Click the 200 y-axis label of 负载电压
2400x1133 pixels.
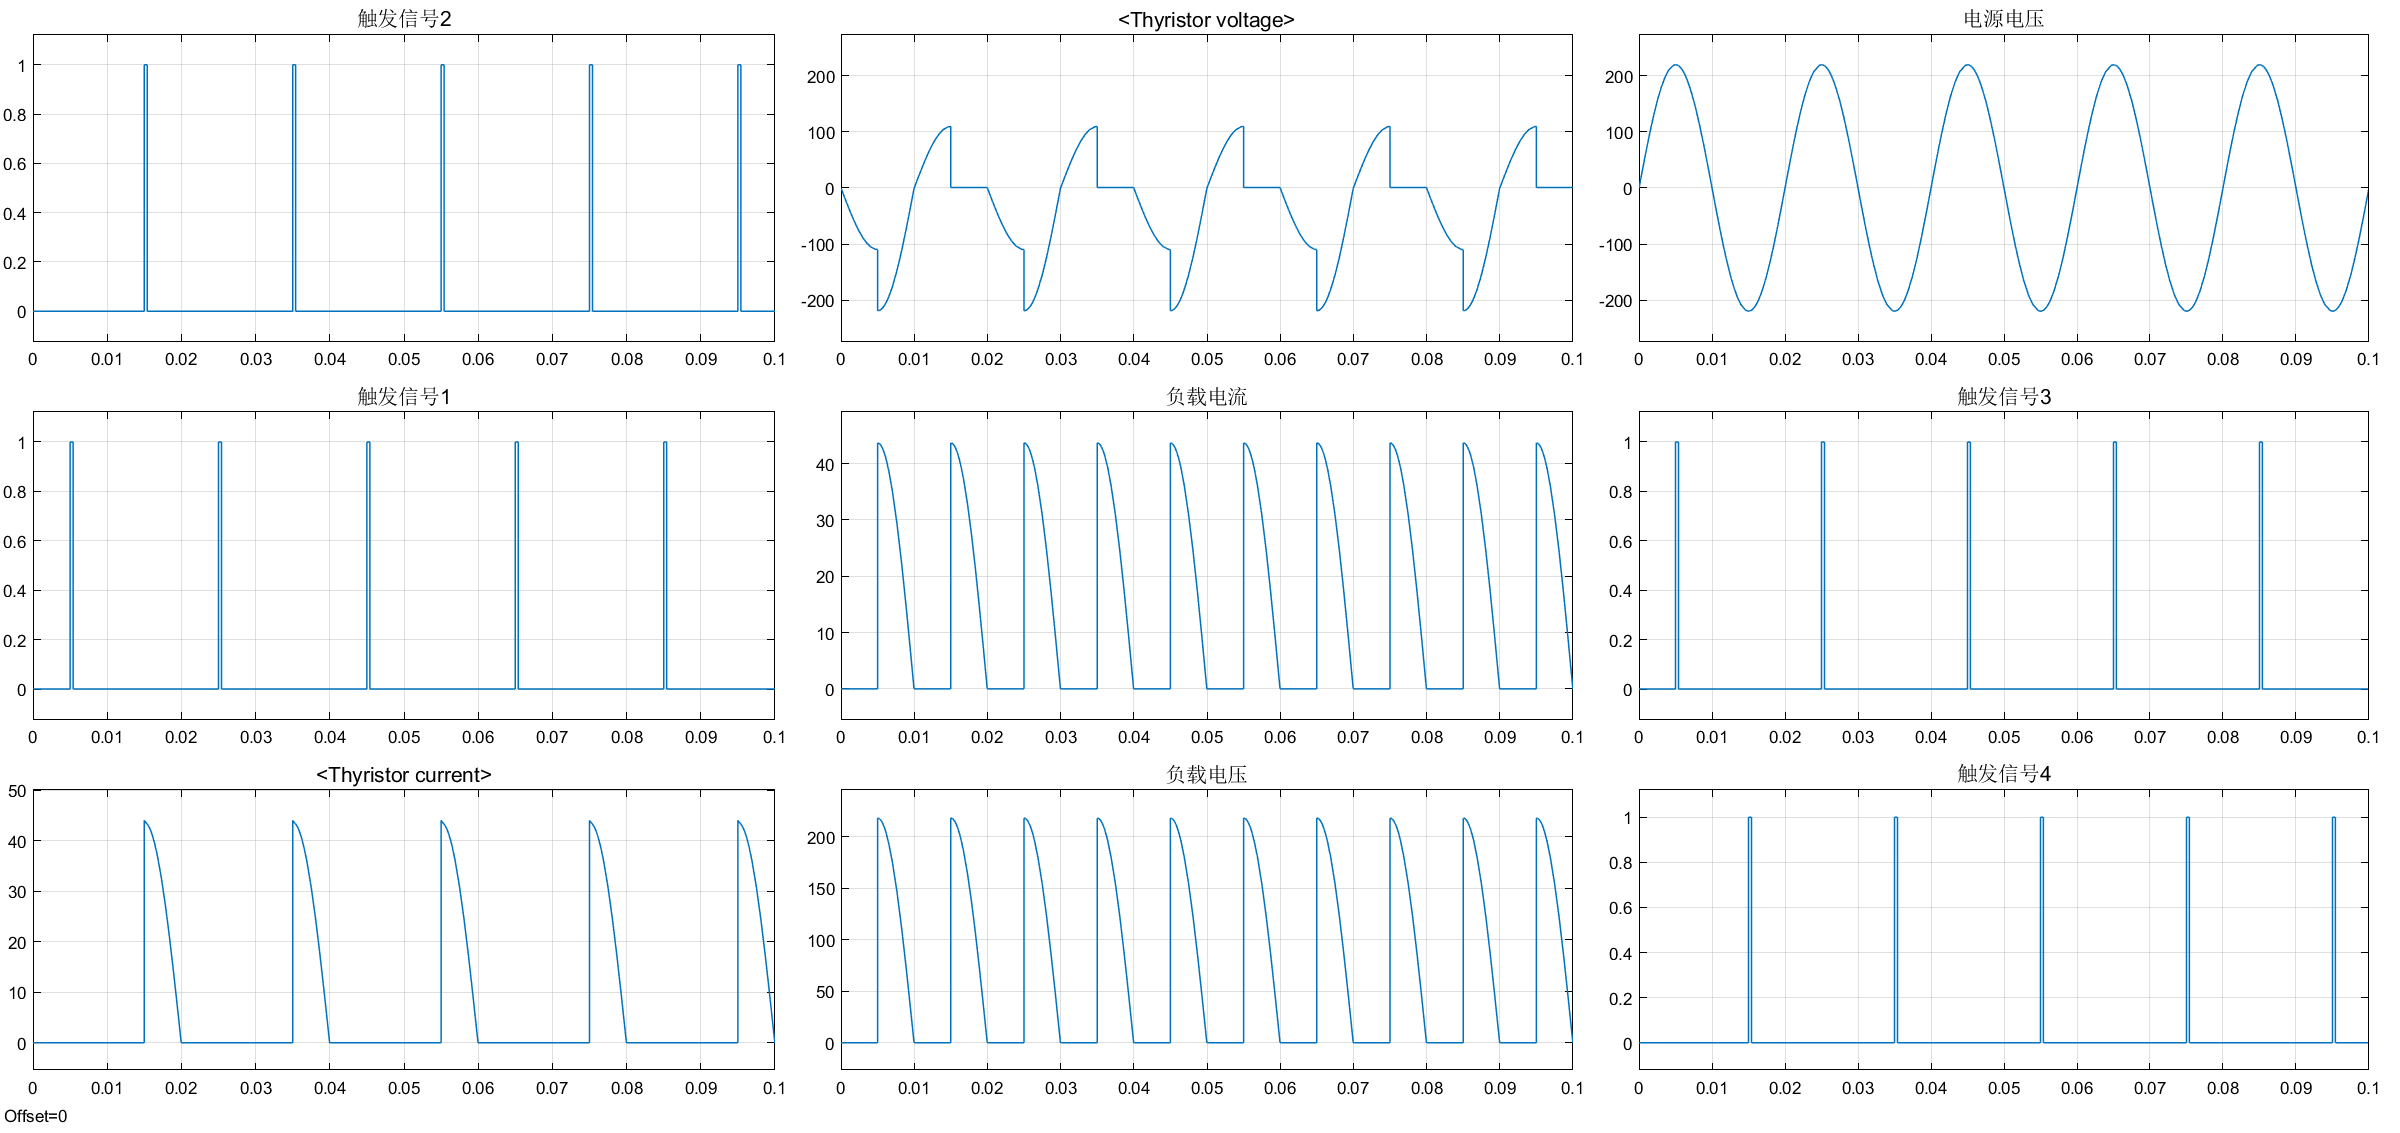pyautogui.click(x=820, y=838)
